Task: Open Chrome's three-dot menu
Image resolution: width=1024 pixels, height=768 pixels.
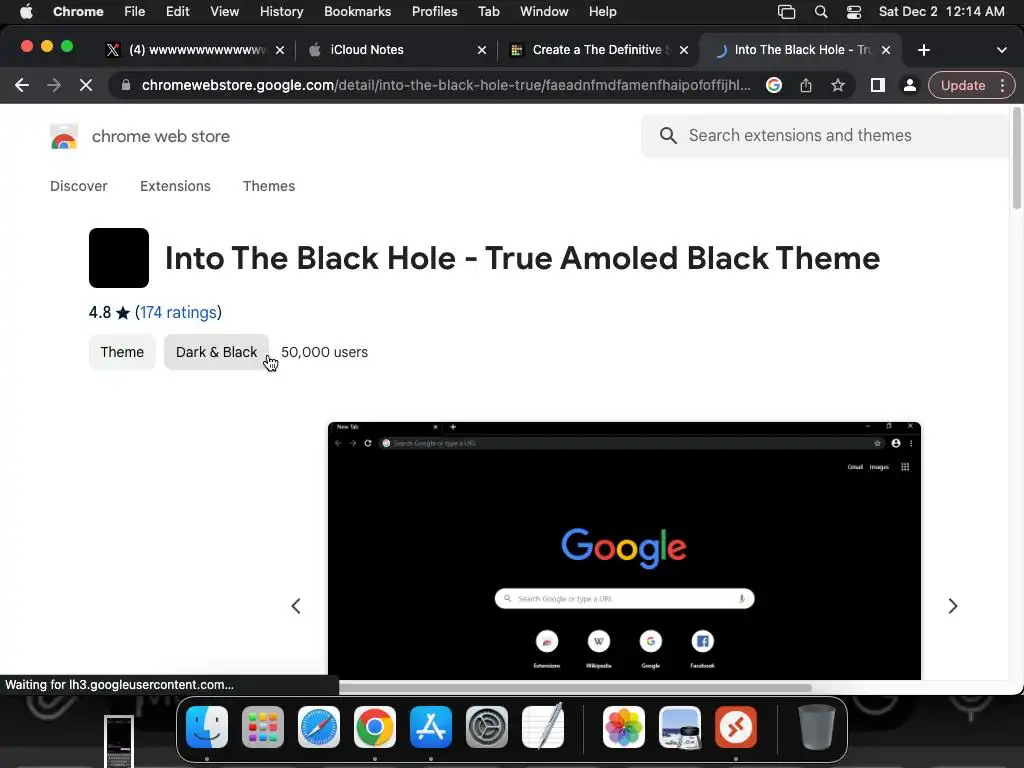Action: (1002, 86)
